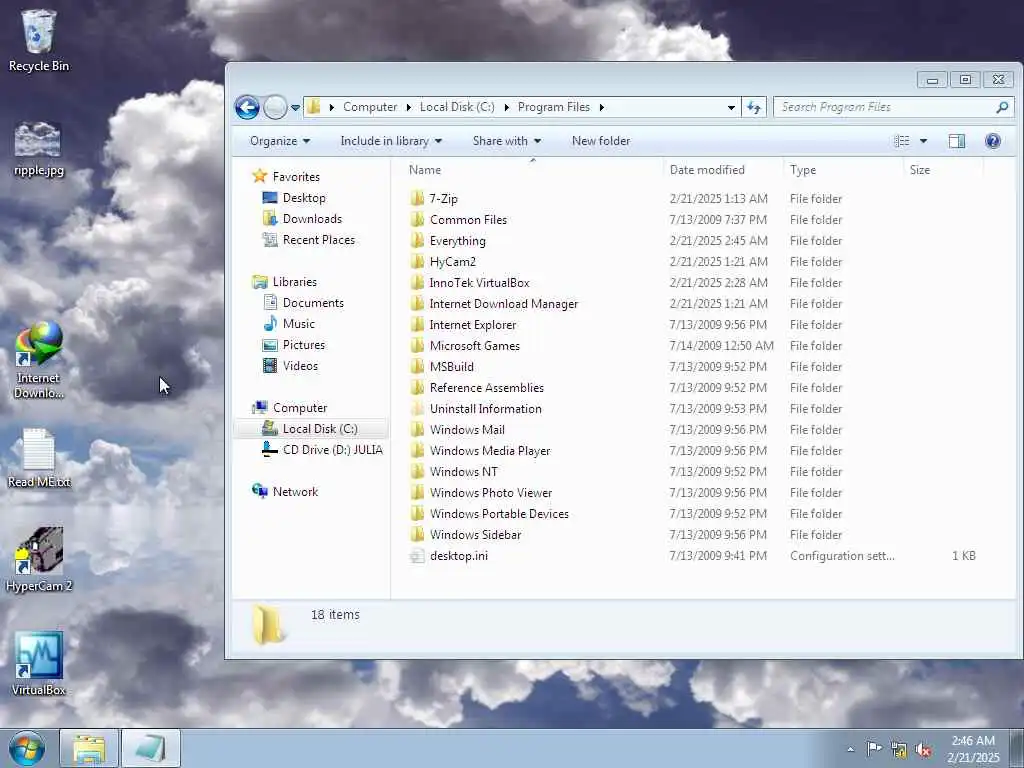Select the desktop.ini file icon
Image resolution: width=1024 pixels, height=768 pixels.
(417, 556)
